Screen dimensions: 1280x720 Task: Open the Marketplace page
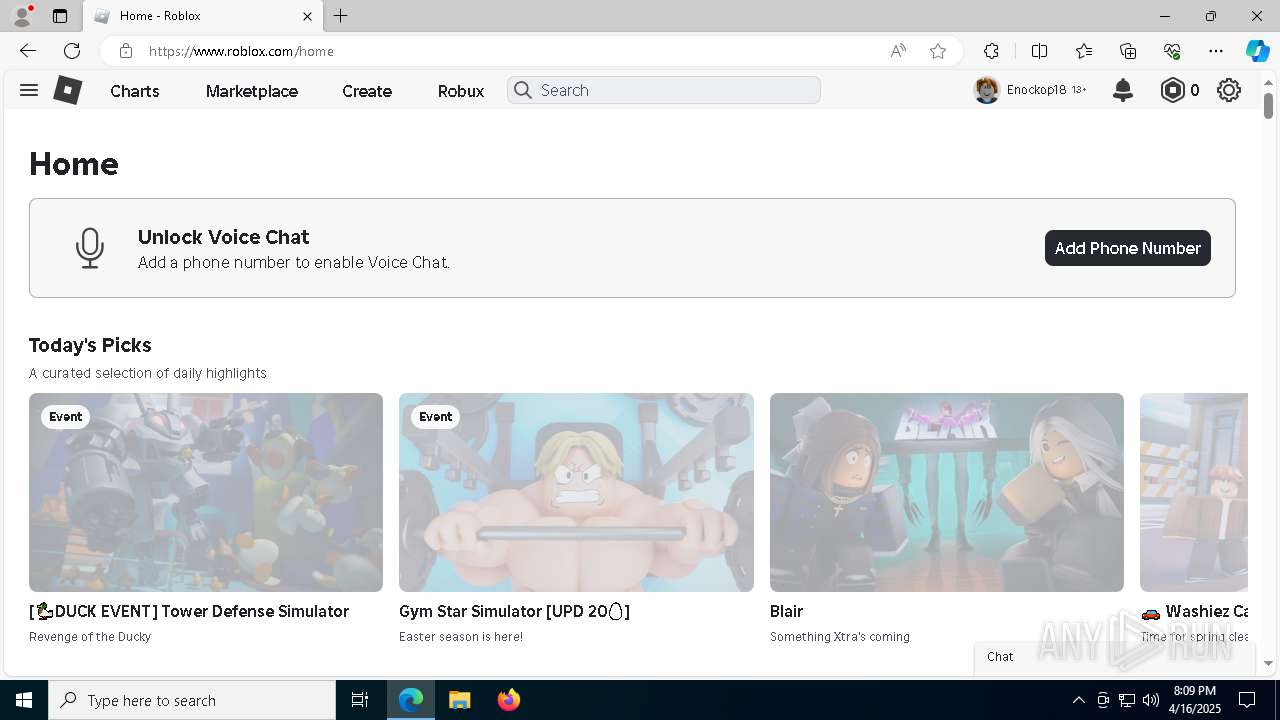(252, 91)
